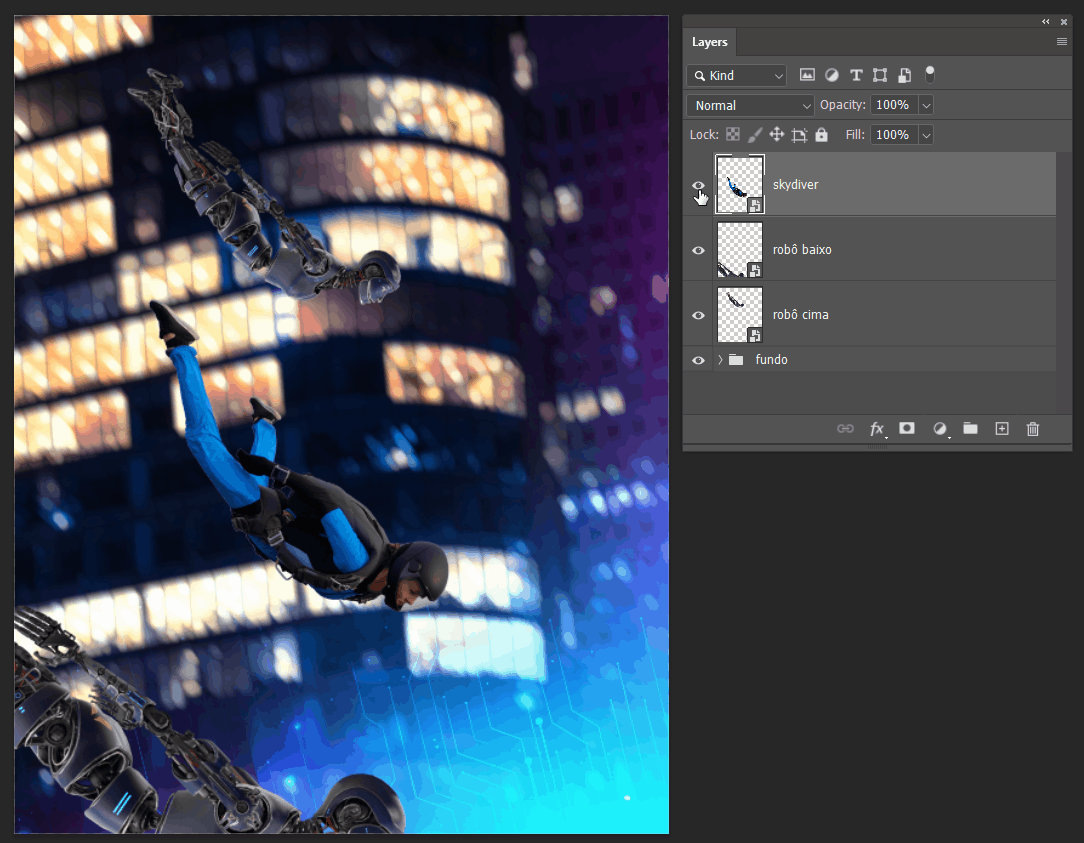The image size is (1084, 843).
Task: Delete layer trash icon
Action: pos(1033,429)
